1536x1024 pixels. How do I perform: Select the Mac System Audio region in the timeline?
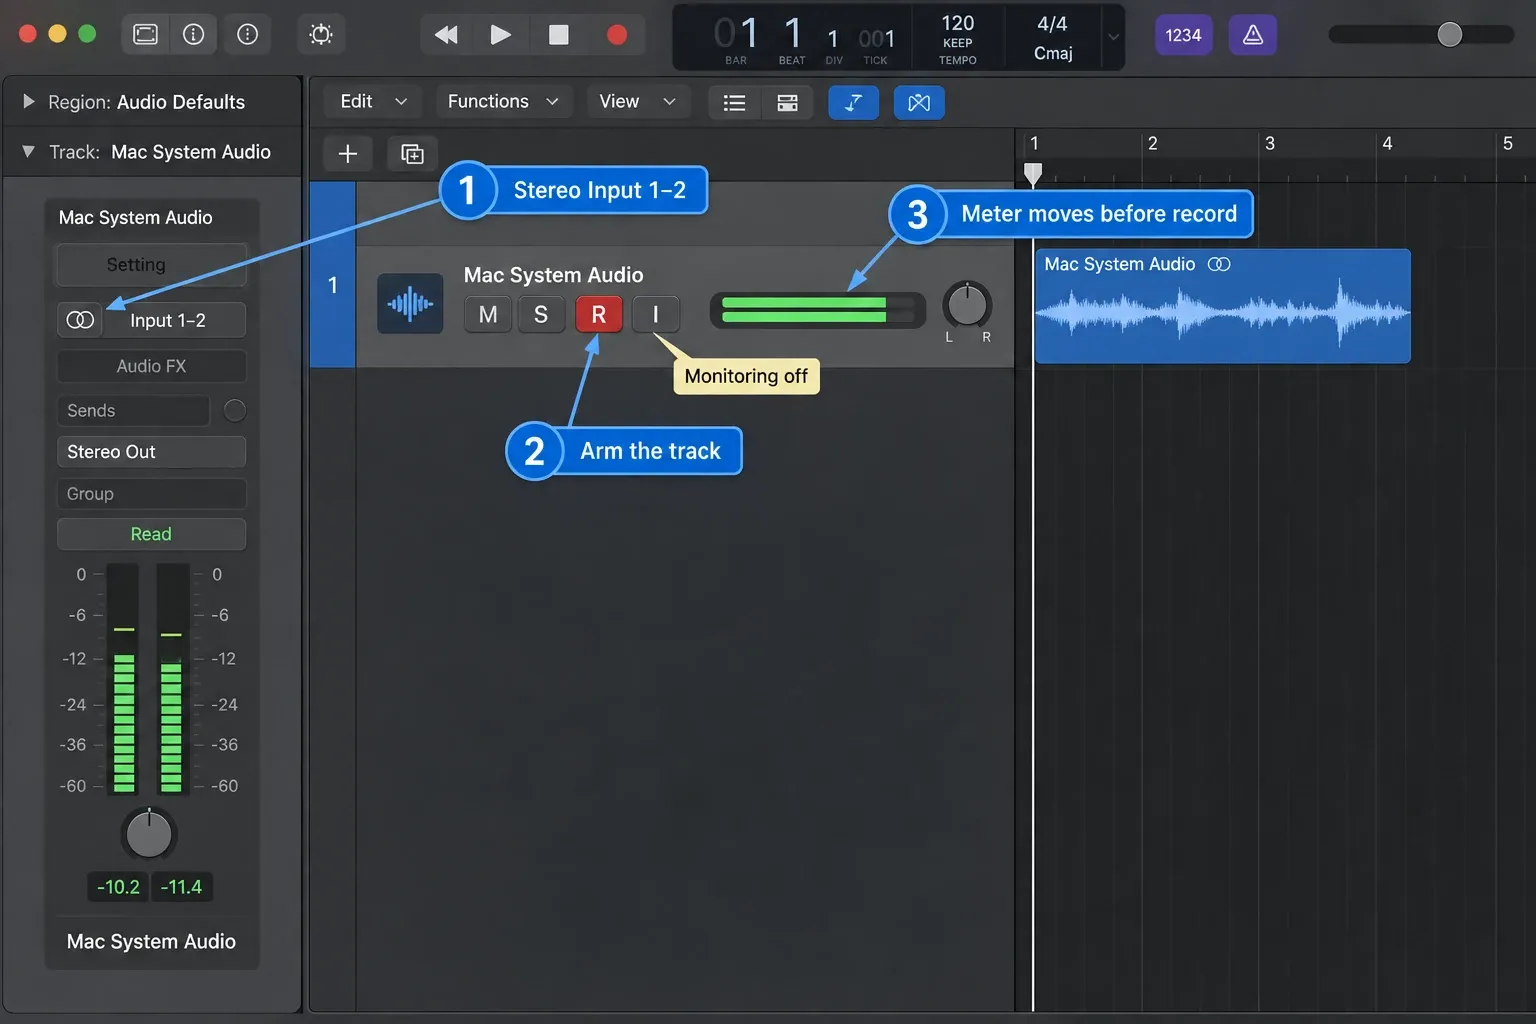(1223, 306)
